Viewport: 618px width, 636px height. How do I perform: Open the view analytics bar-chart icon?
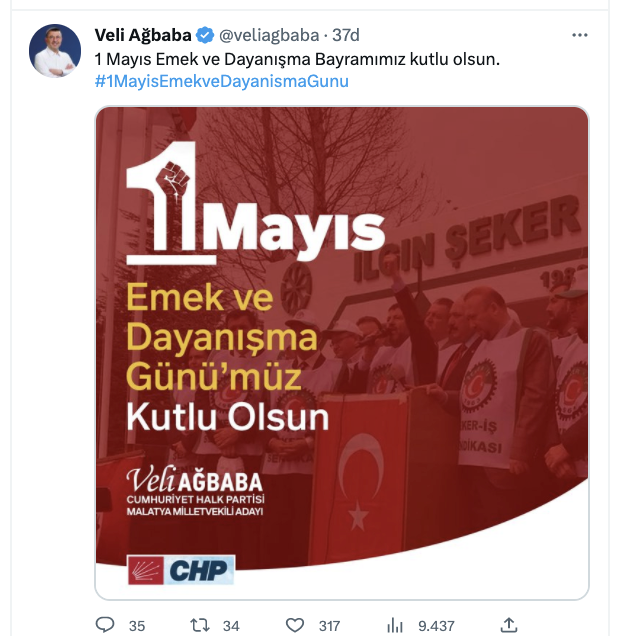click(395, 625)
